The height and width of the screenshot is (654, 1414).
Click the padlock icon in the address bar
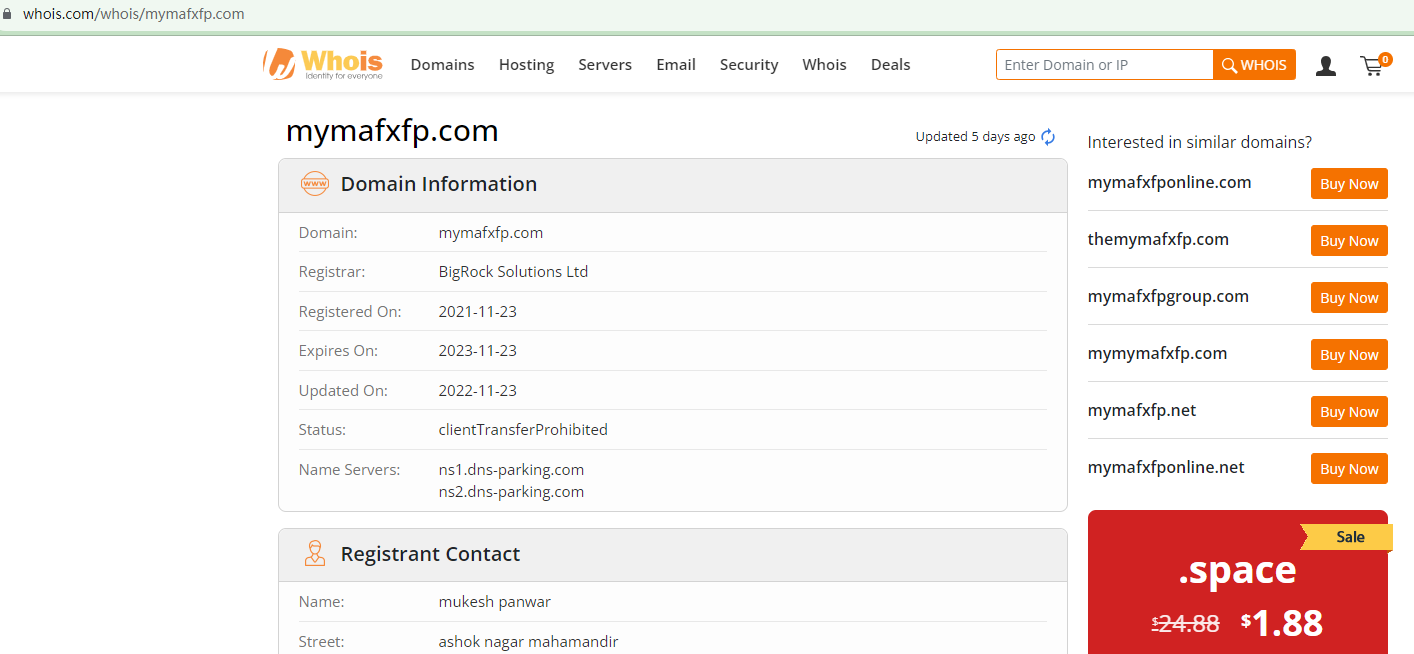coord(7,14)
